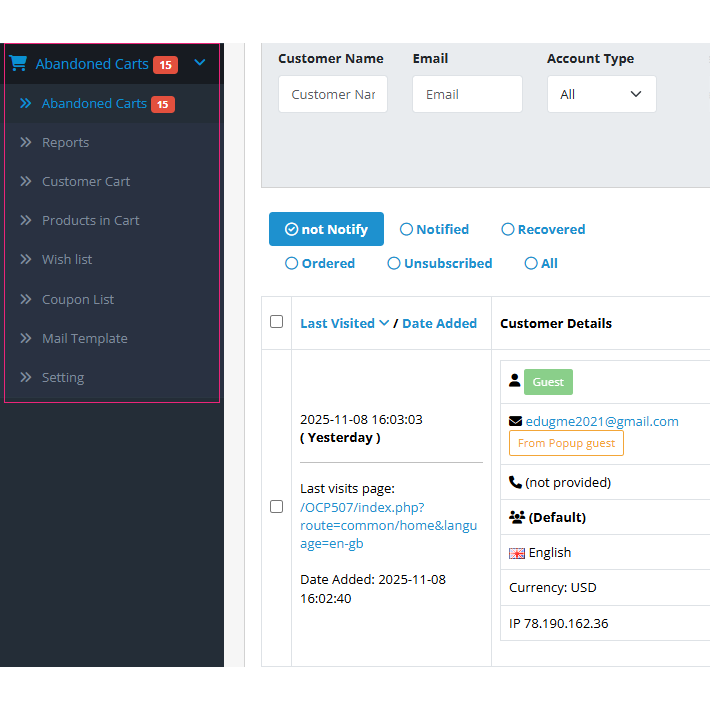Check the first abandoned cart row checkbox
Image resolution: width=710 pixels, height=710 pixels.
tap(277, 507)
